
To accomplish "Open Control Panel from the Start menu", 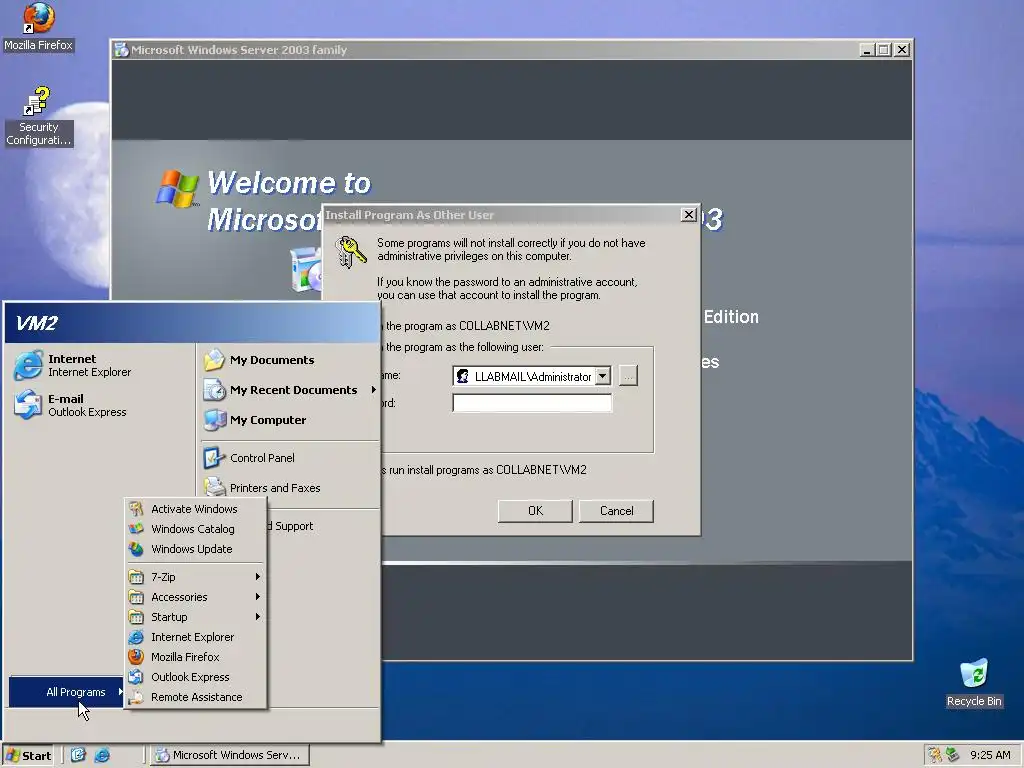I will pos(262,458).
